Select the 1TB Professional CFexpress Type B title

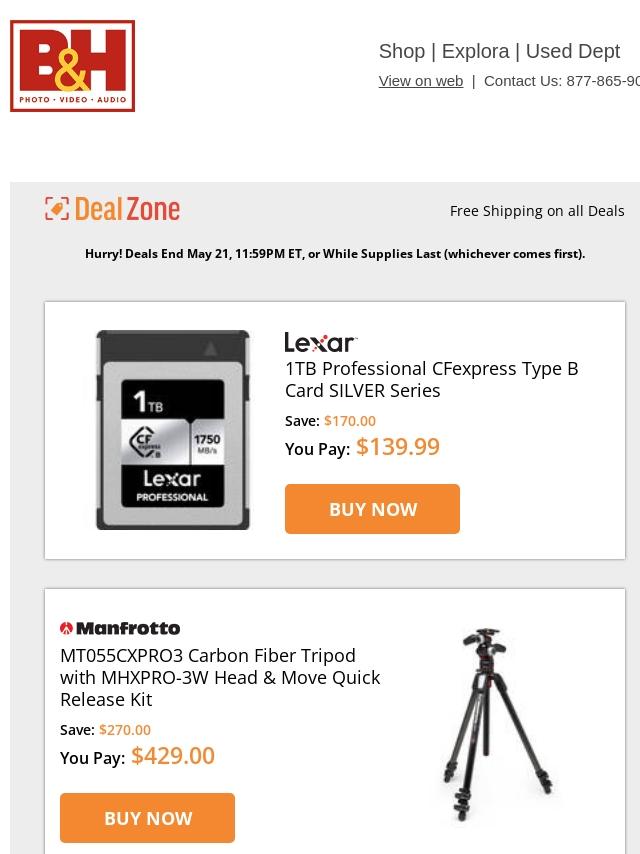click(431, 380)
